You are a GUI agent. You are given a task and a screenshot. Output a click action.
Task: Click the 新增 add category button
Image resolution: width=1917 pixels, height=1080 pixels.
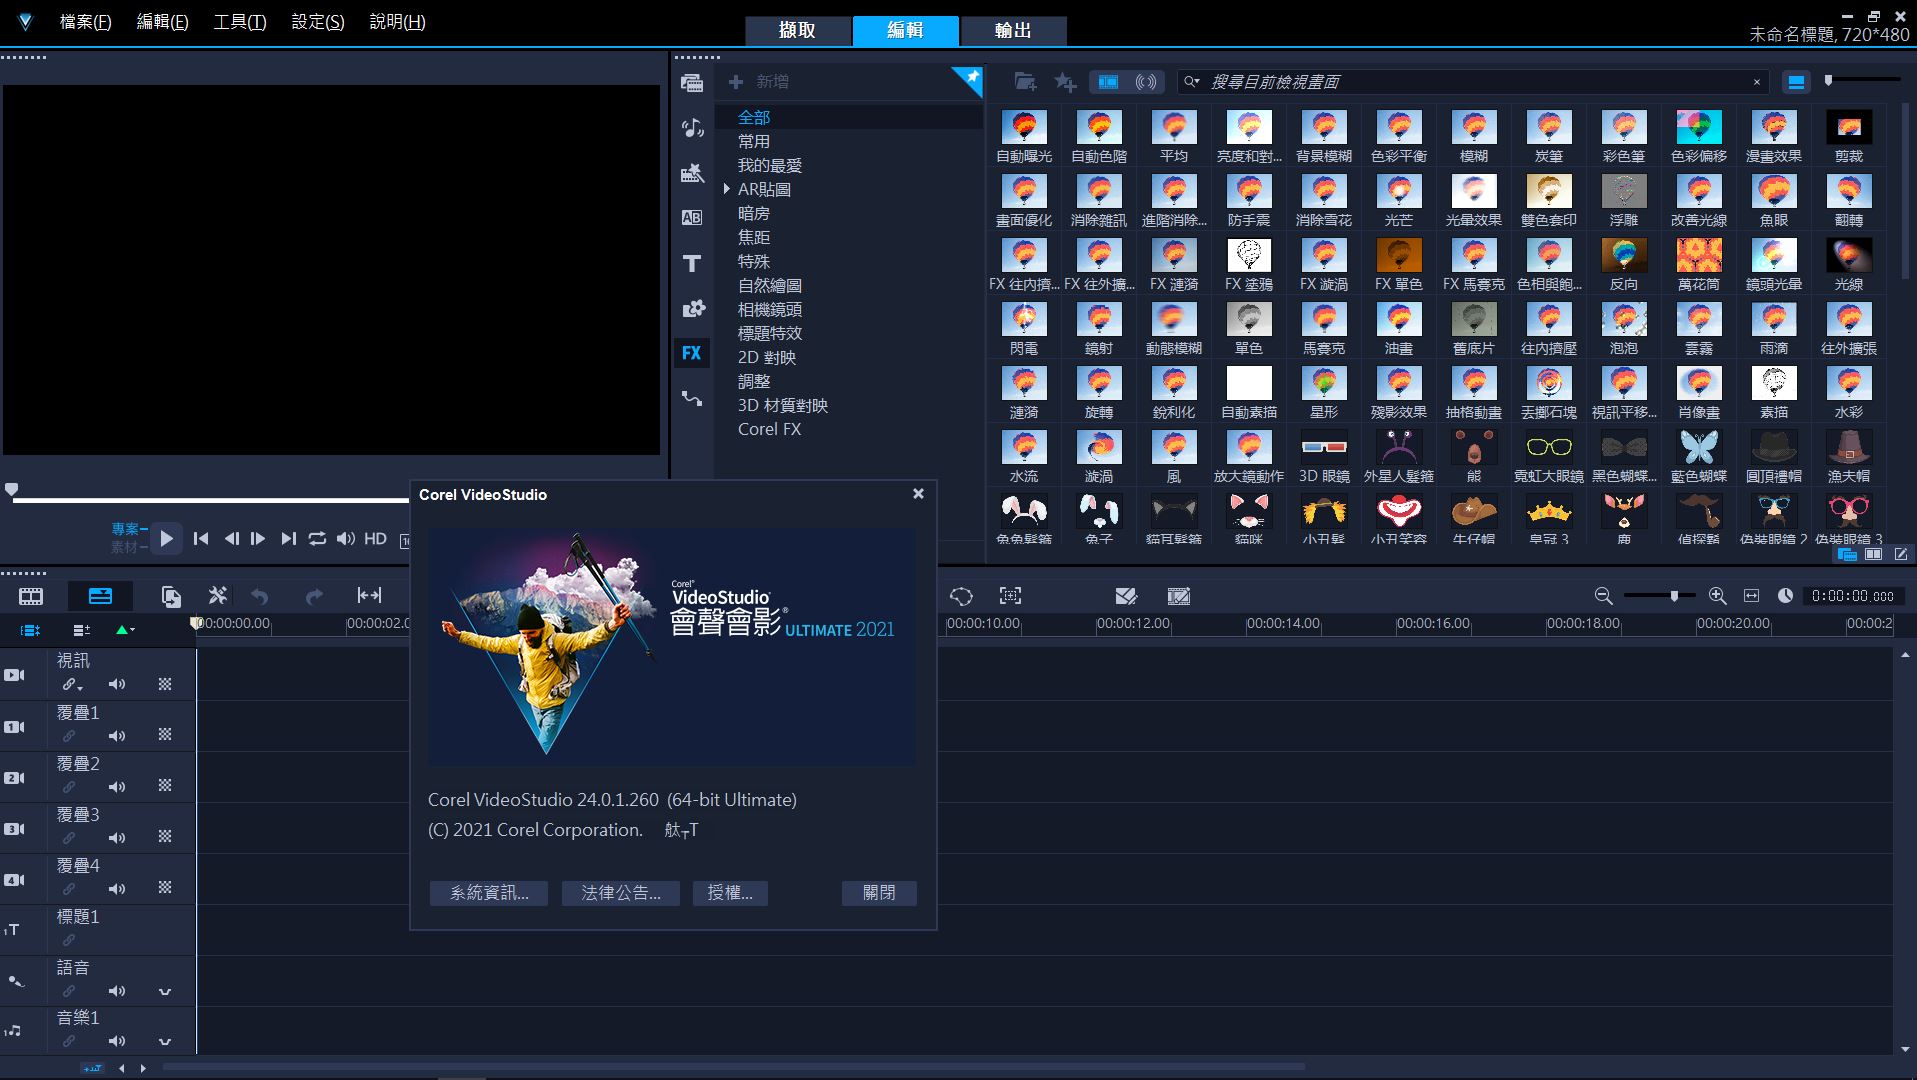click(759, 82)
